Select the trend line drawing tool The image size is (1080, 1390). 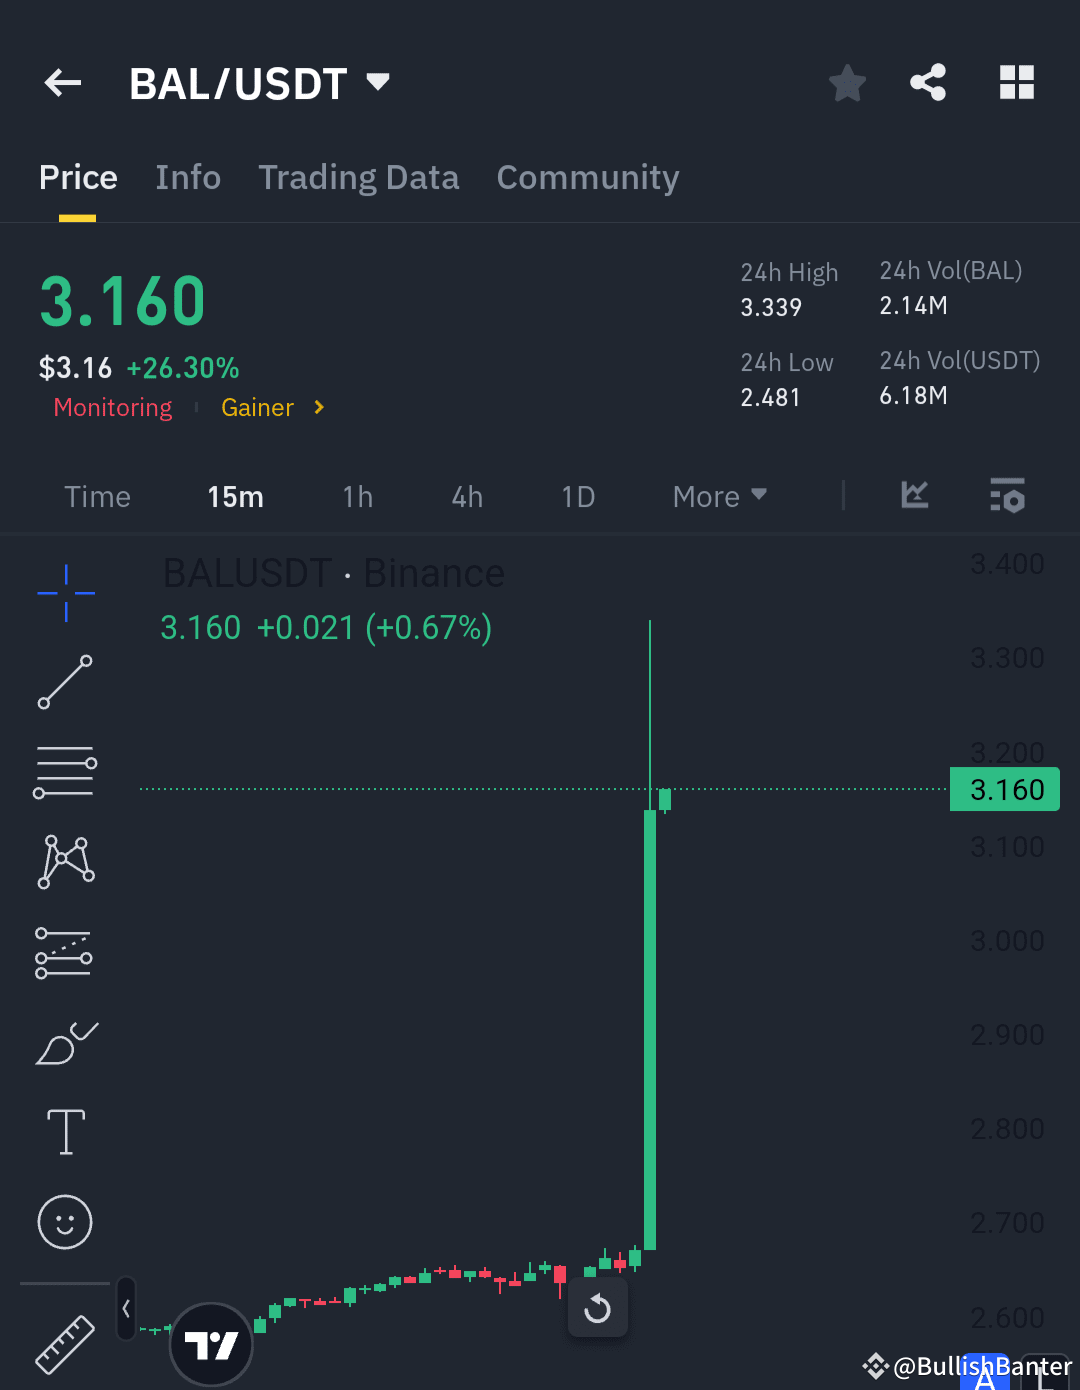(65, 683)
